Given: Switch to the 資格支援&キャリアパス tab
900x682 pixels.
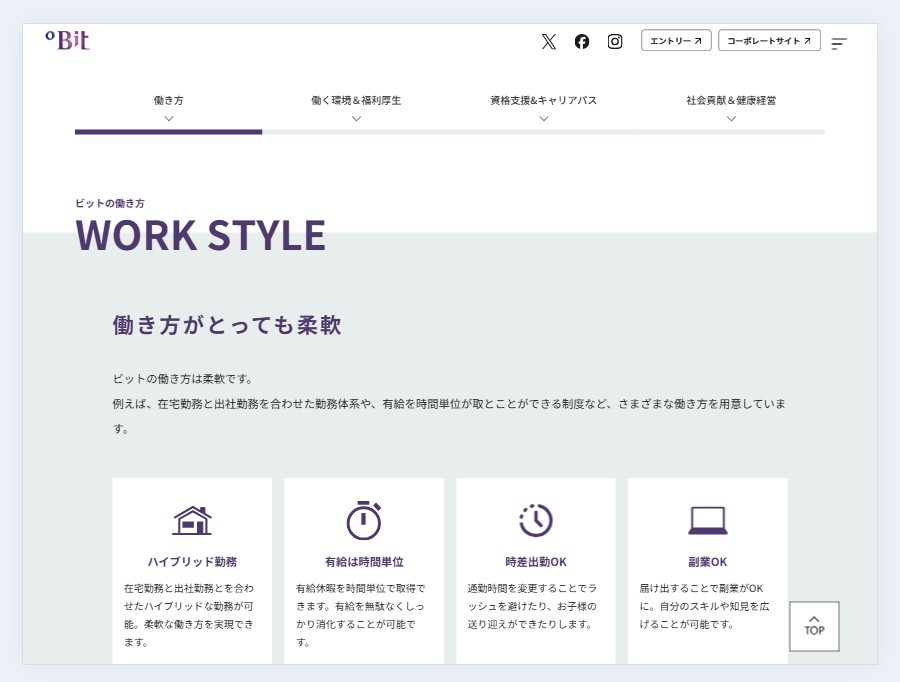Looking at the screenshot, I should click(543, 100).
